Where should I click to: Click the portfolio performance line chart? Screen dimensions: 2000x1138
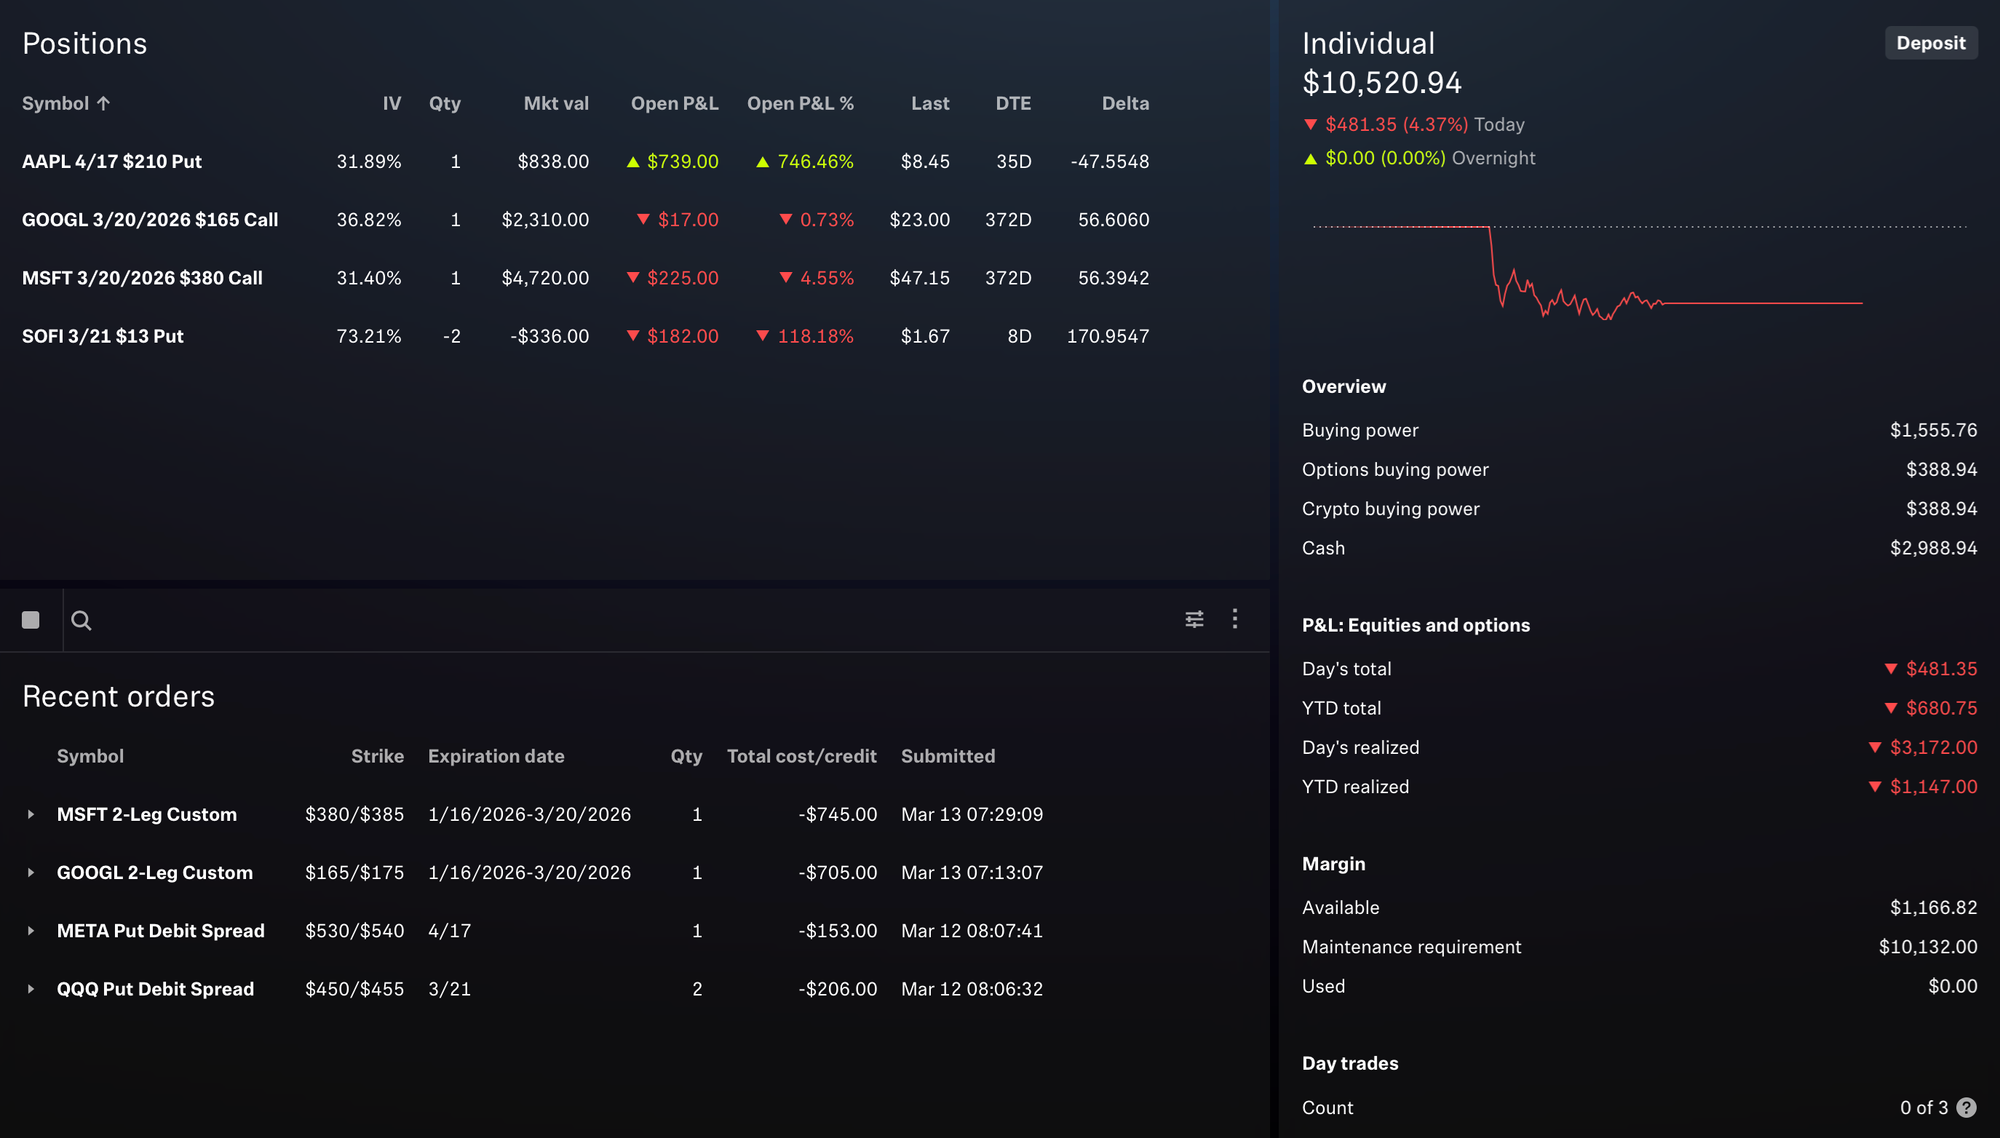(x=1640, y=272)
